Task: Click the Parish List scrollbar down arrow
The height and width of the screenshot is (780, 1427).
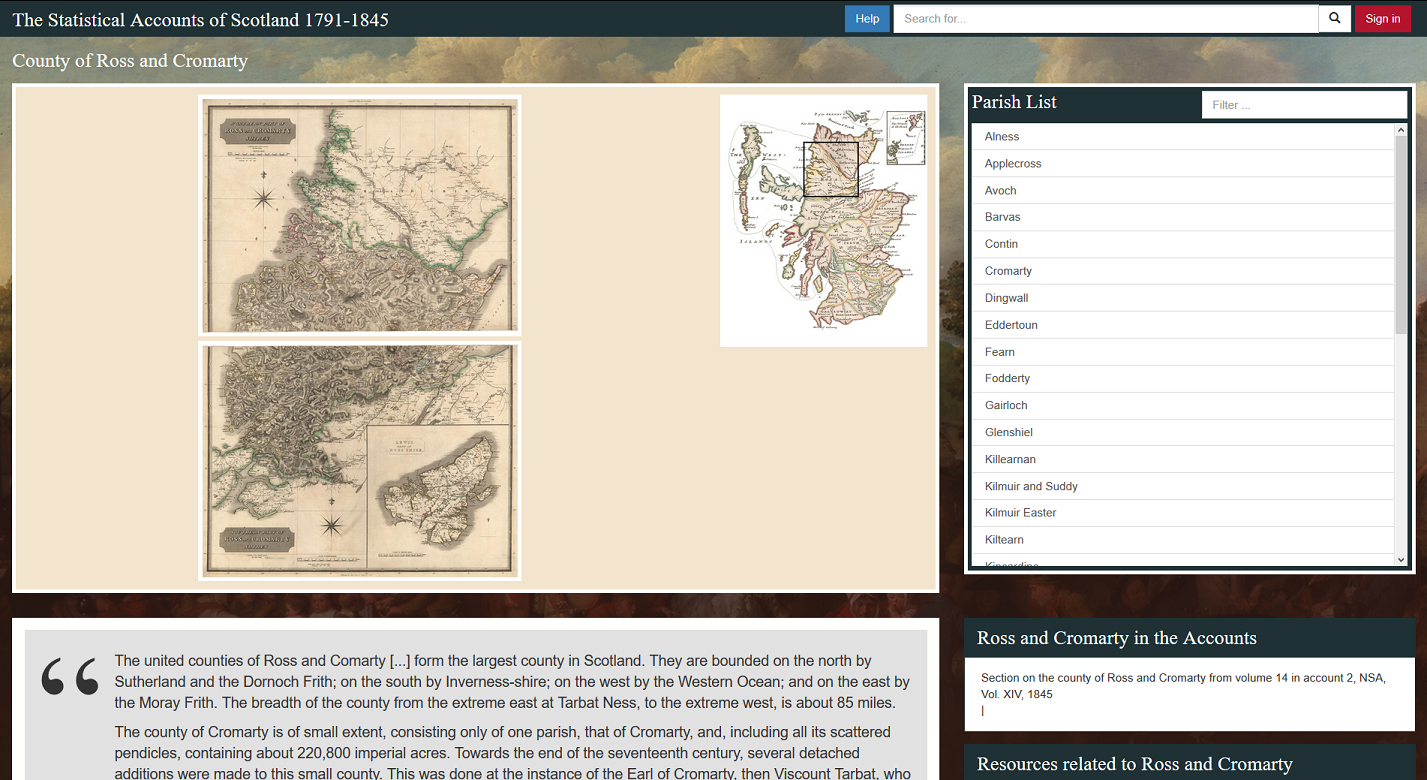Action: point(1401,559)
